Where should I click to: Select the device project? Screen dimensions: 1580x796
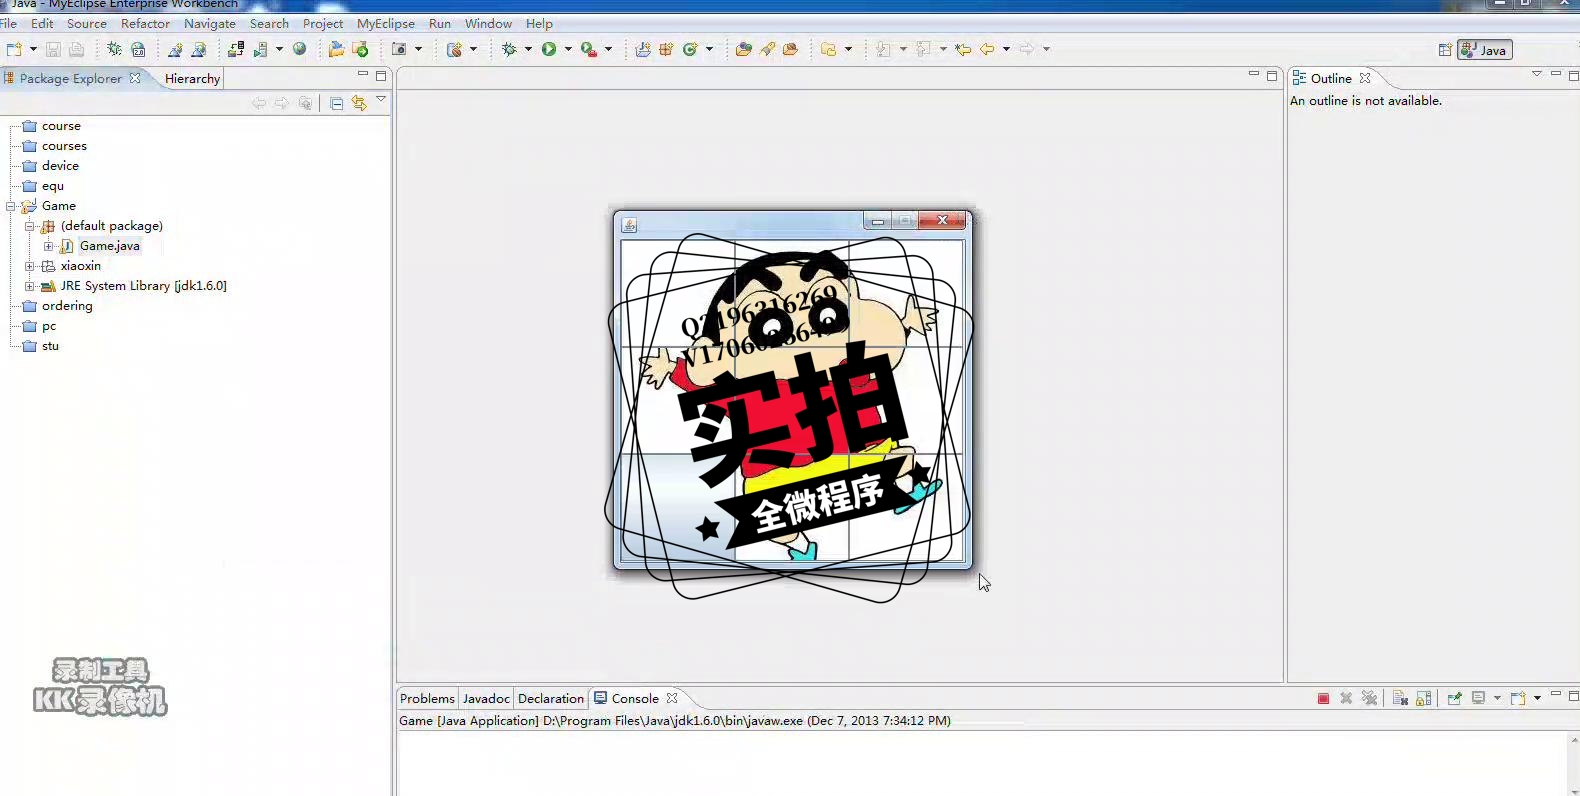(x=60, y=166)
